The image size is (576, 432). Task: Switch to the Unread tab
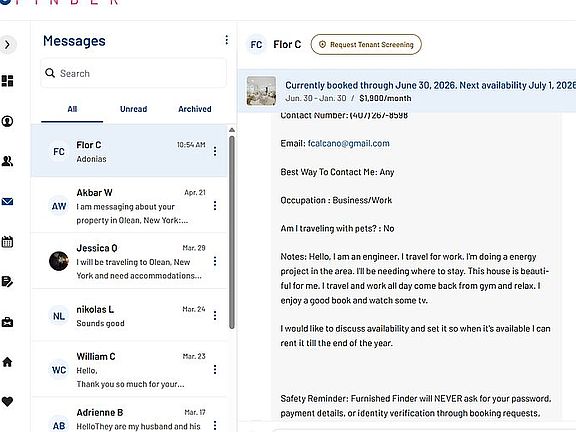pos(133,109)
